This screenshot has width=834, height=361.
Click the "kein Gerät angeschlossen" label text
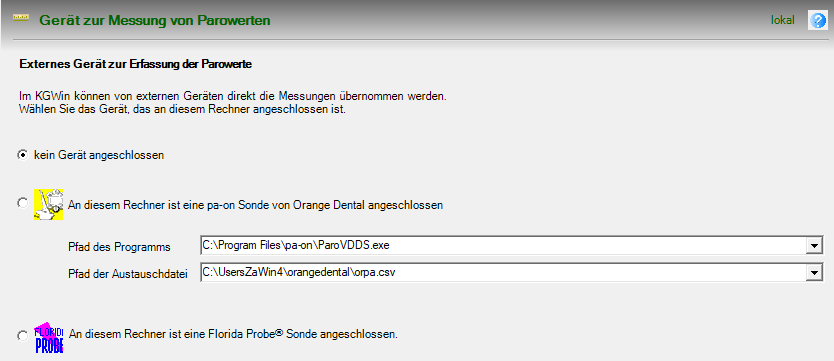[99, 155]
